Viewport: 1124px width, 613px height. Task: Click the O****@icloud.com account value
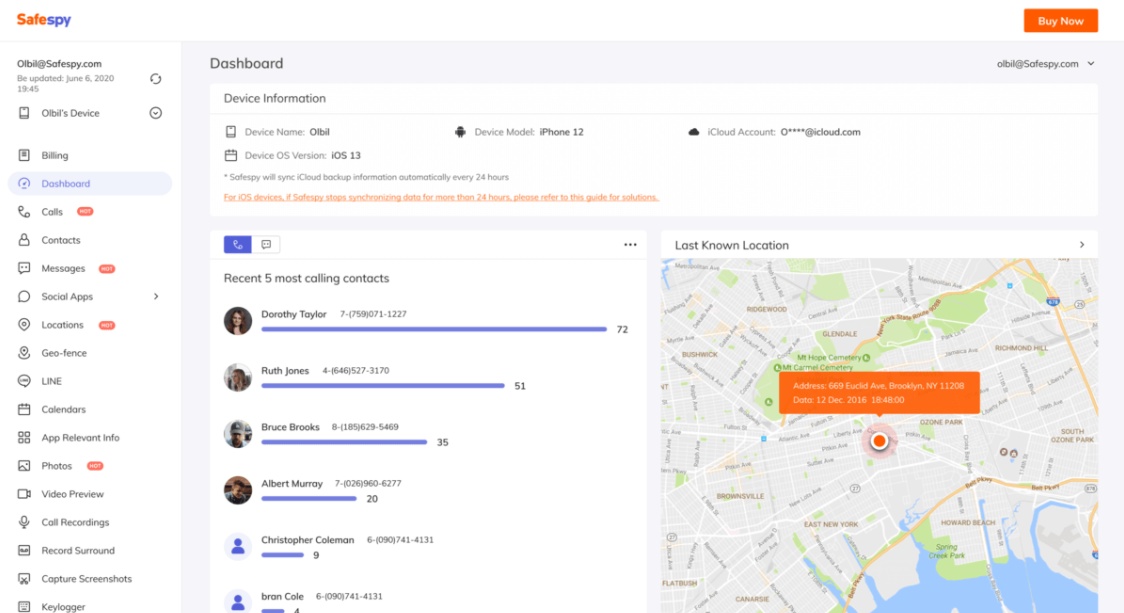[x=821, y=132]
